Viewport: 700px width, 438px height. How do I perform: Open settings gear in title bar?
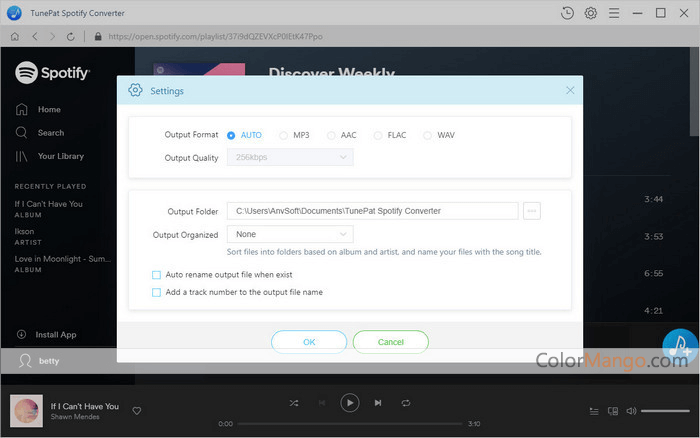click(591, 13)
